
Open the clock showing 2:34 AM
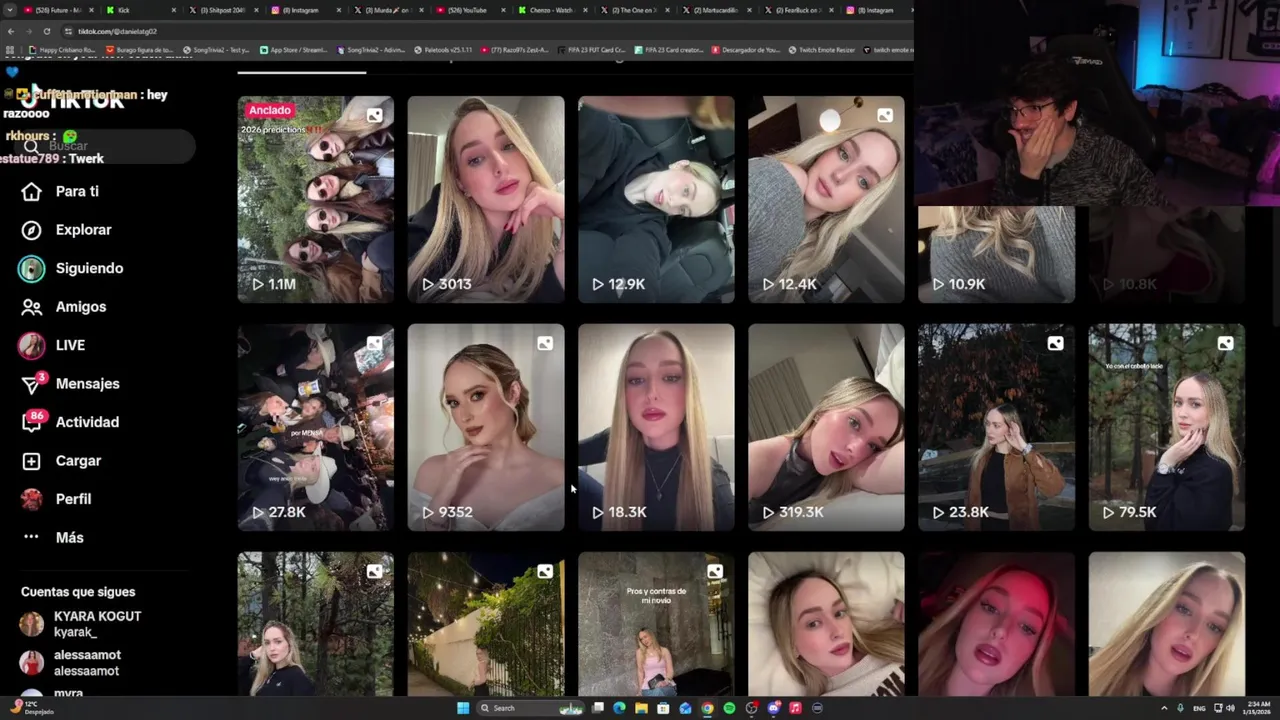(1257, 708)
